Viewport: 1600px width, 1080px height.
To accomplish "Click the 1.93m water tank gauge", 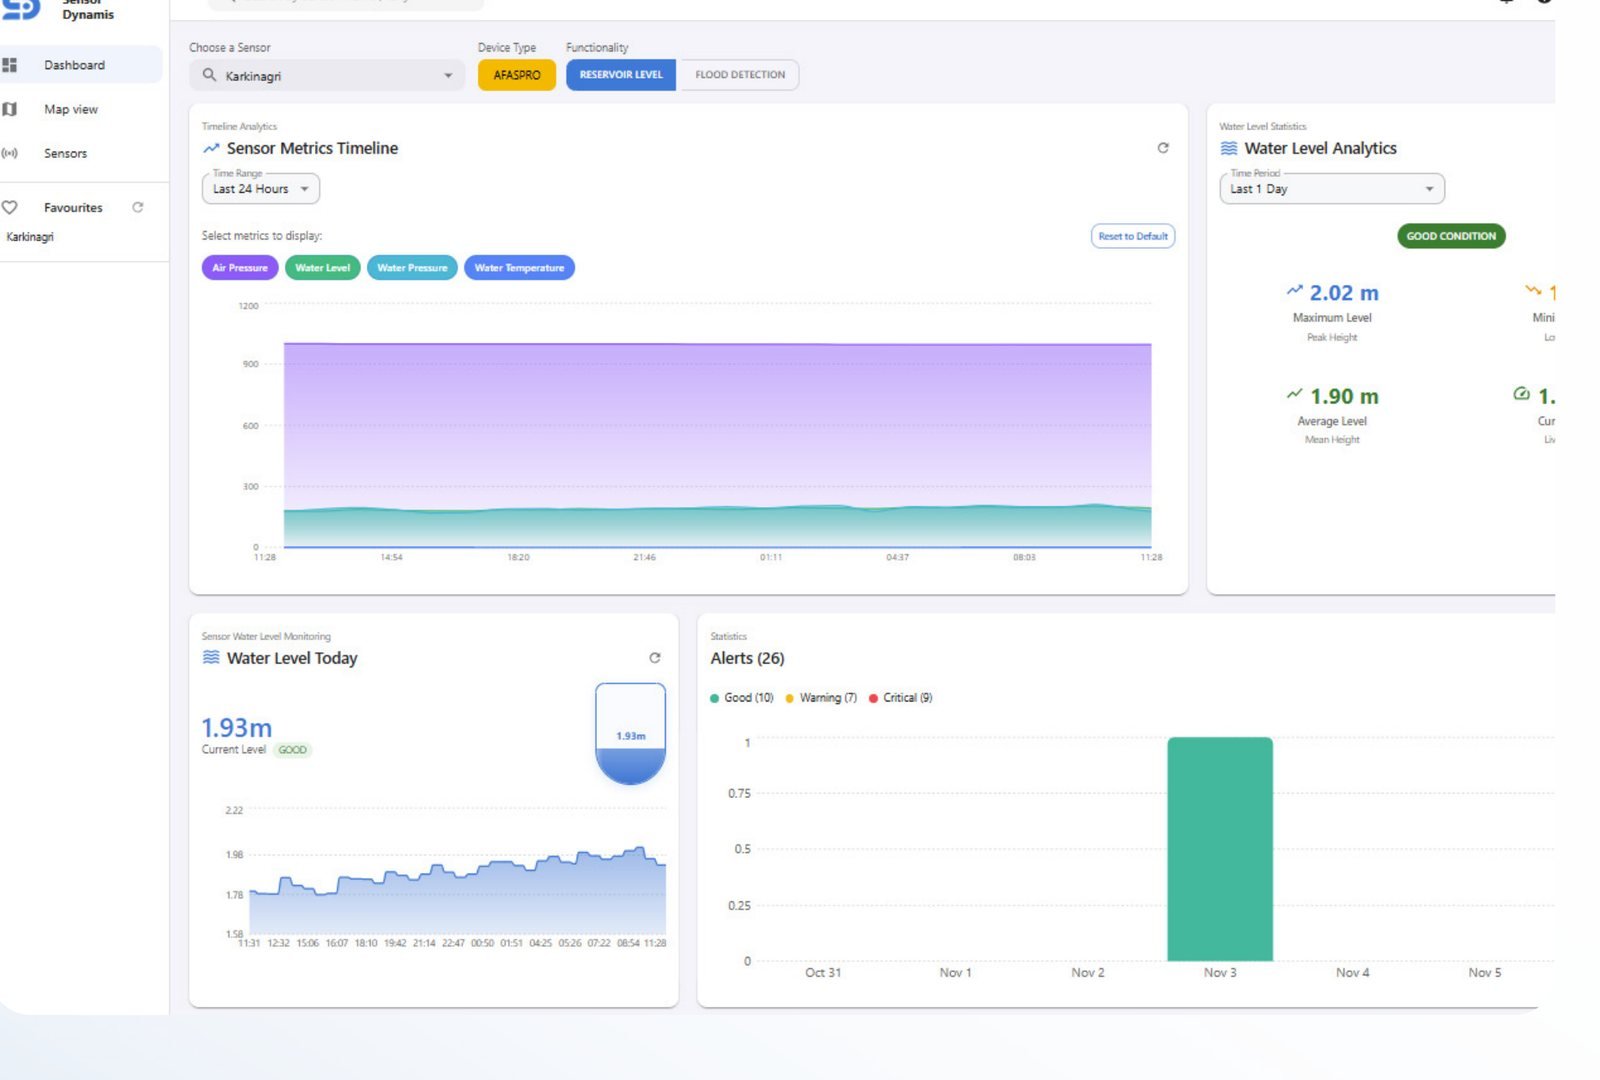I will (631, 734).
